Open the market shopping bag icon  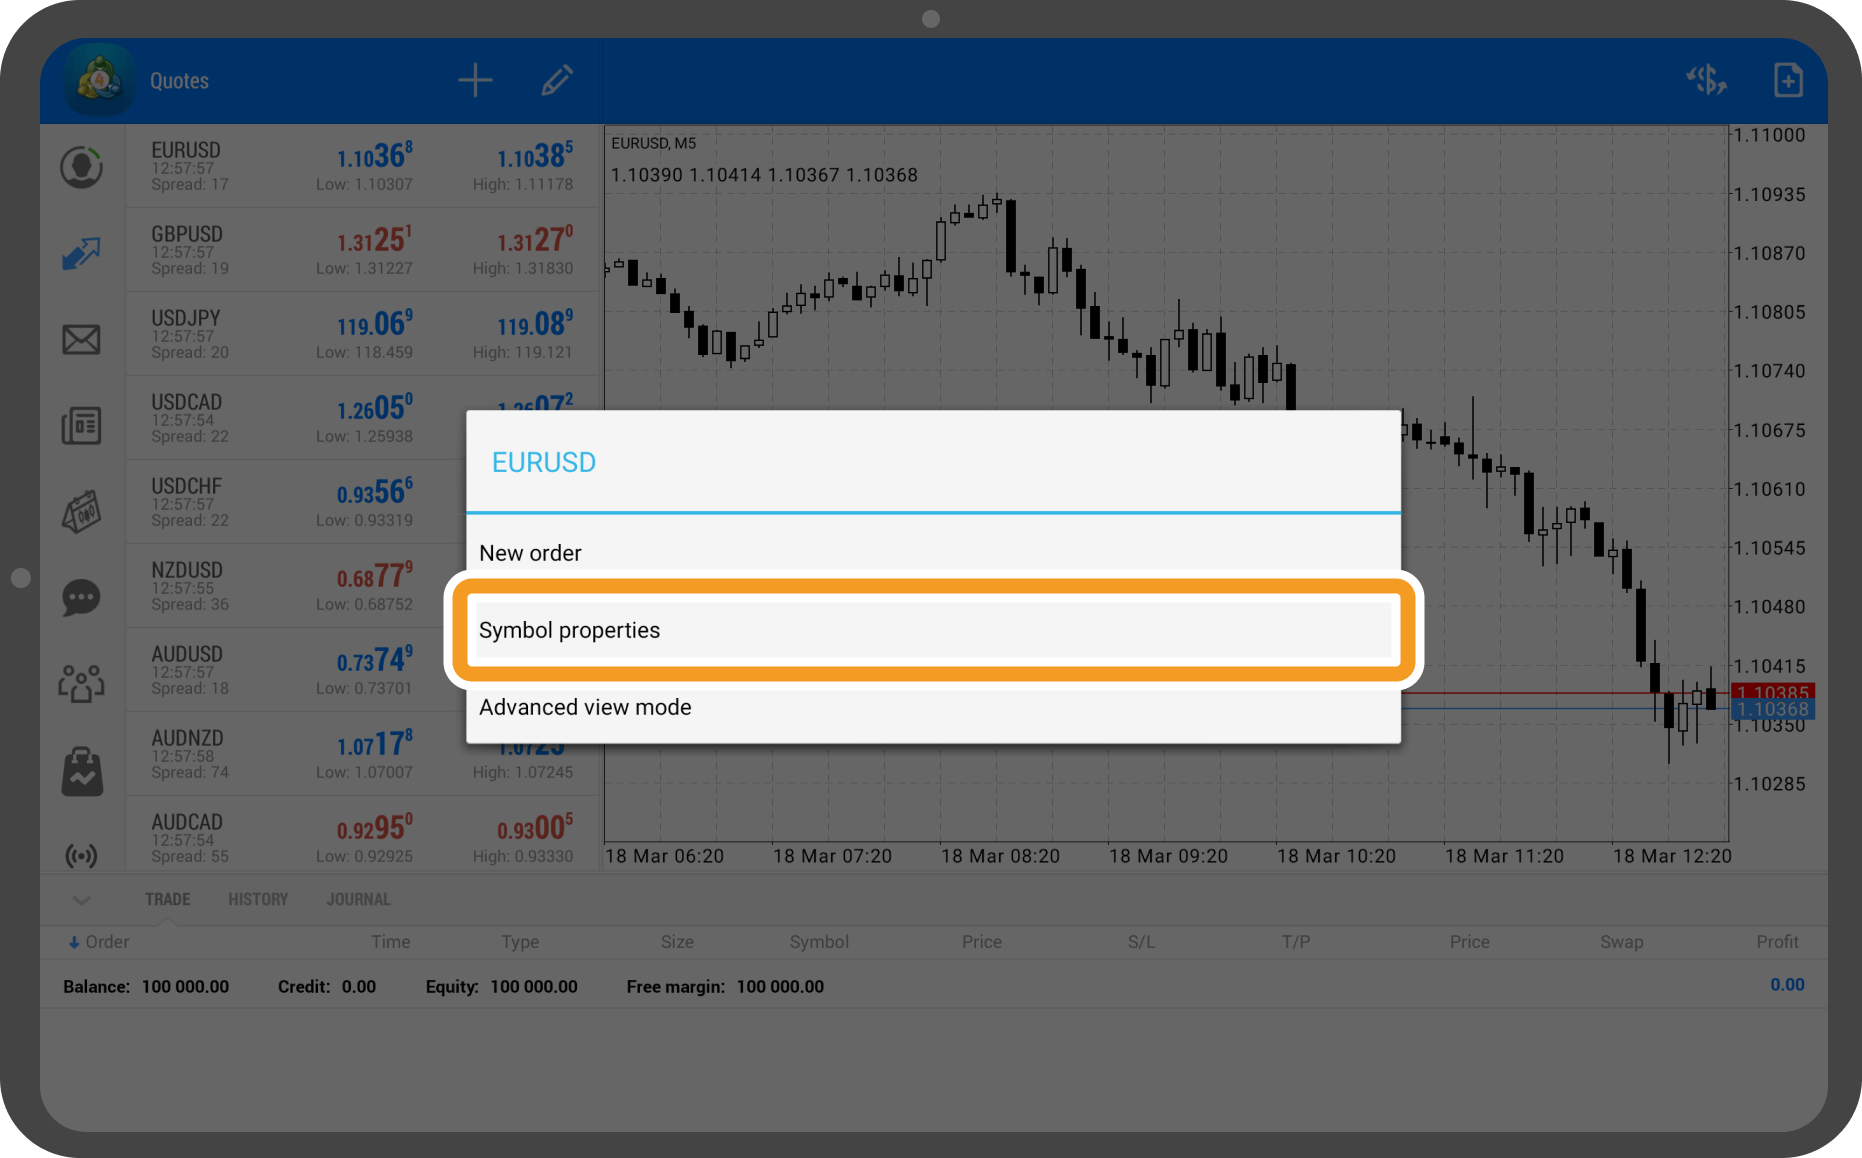point(81,771)
